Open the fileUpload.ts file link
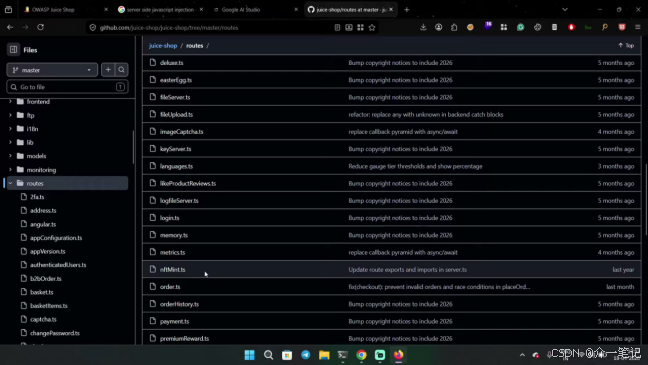This screenshot has width=648, height=365. click(x=176, y=115)
